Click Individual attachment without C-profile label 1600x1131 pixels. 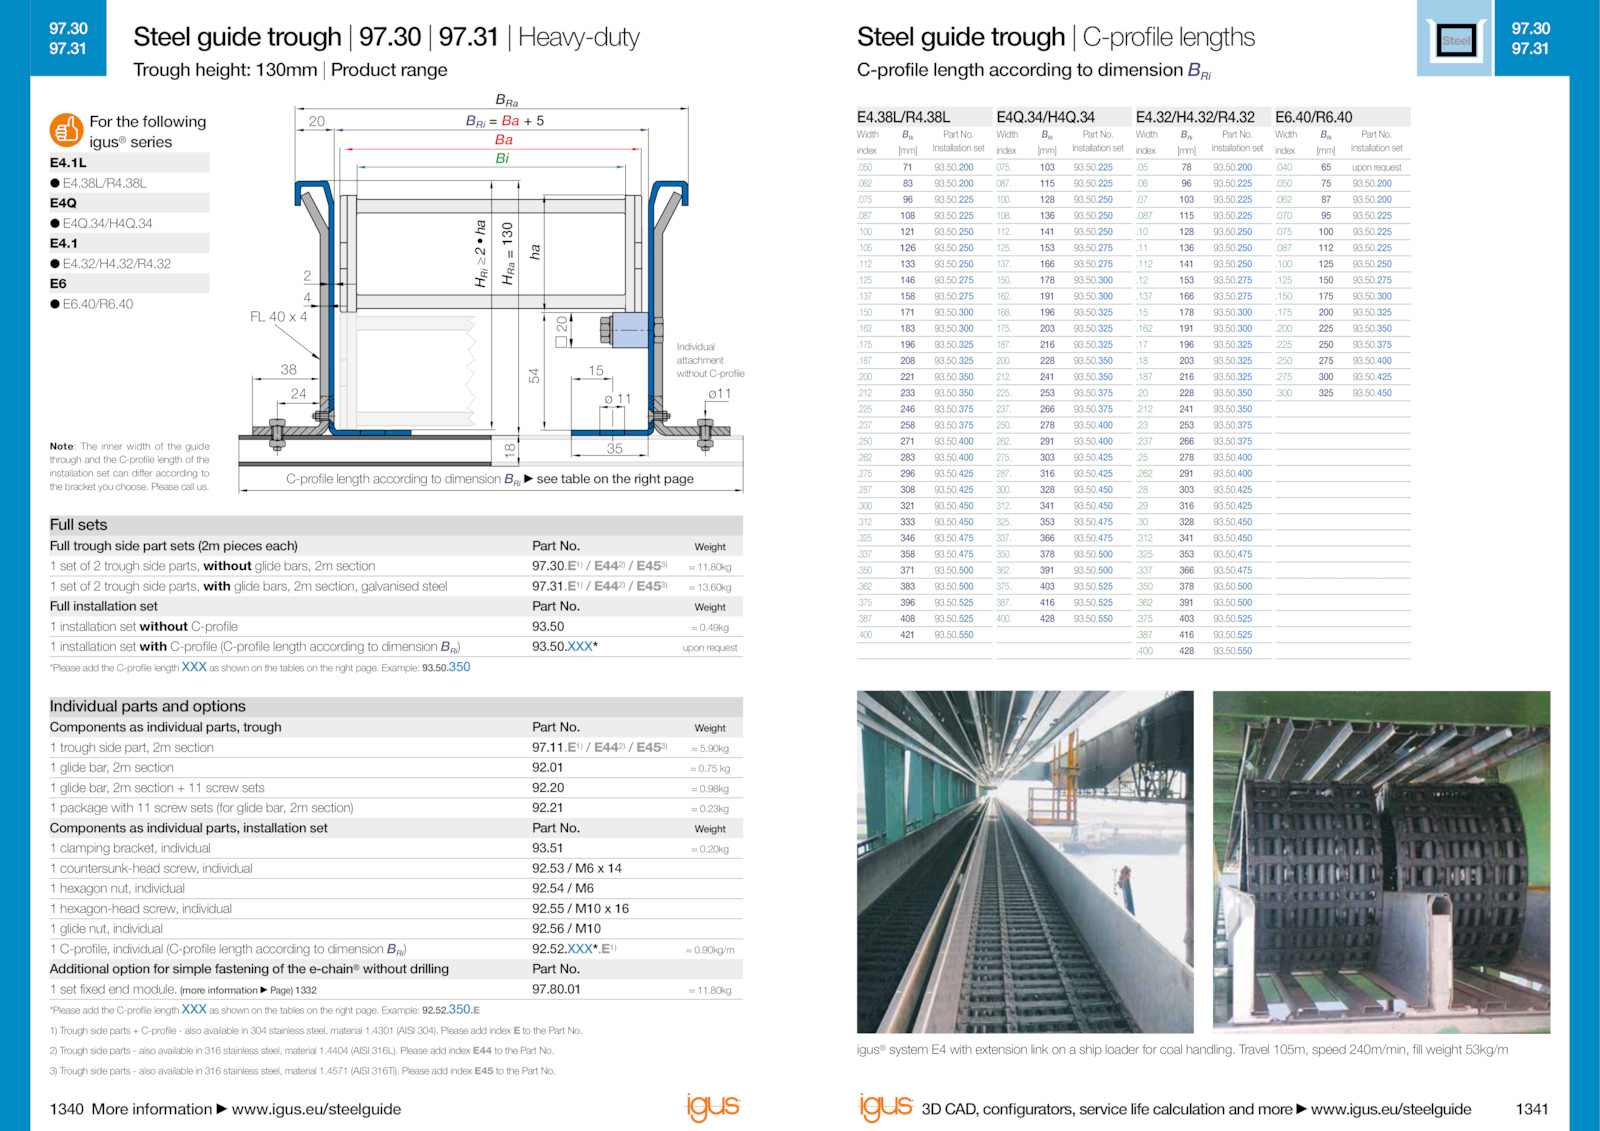pyautogui.click(x=710, y=360)
